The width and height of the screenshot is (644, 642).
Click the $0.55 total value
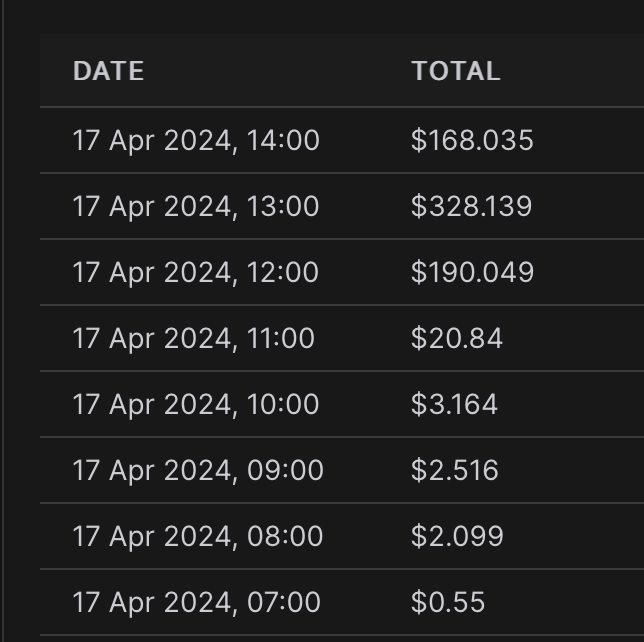point(448,602)
